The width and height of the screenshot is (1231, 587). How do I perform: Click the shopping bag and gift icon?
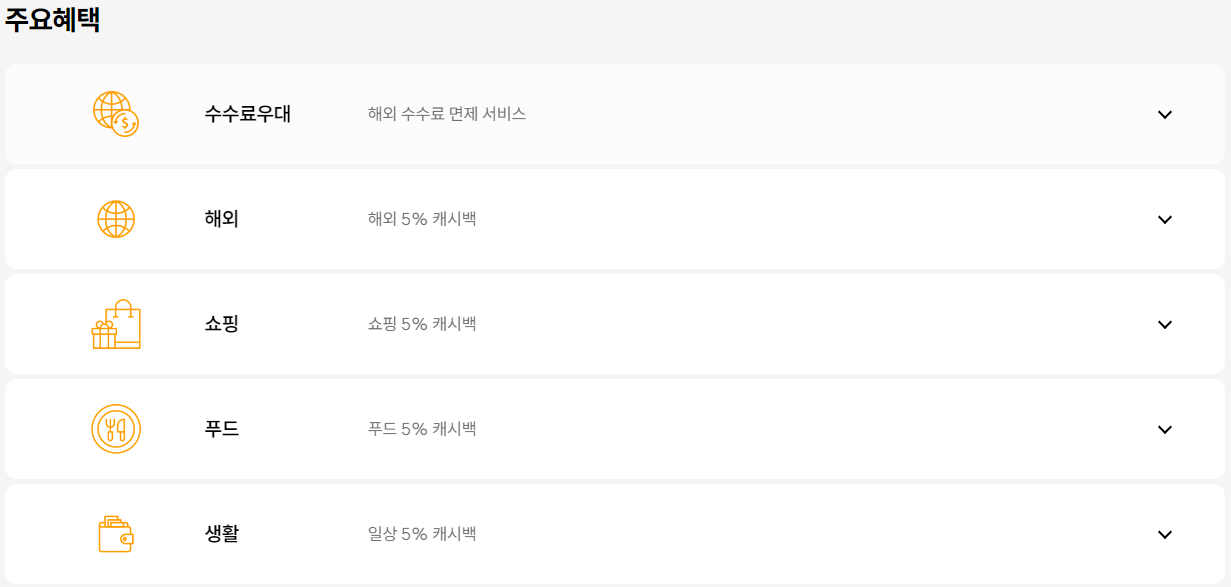coord(117,323)
